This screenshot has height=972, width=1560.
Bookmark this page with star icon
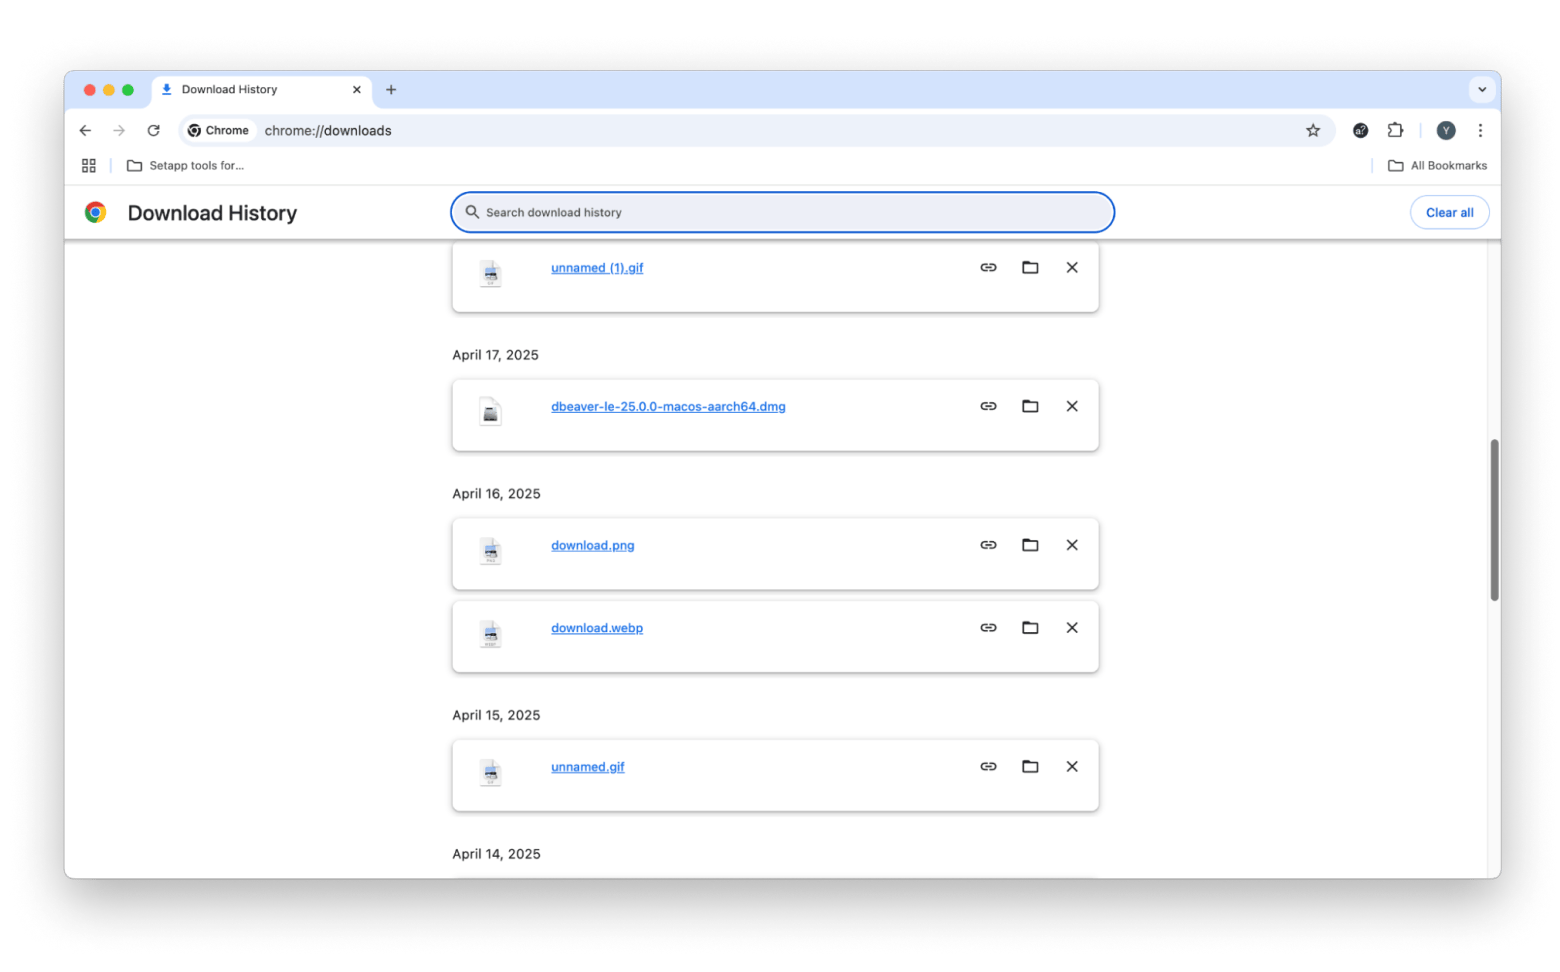tap(1313, 131)
